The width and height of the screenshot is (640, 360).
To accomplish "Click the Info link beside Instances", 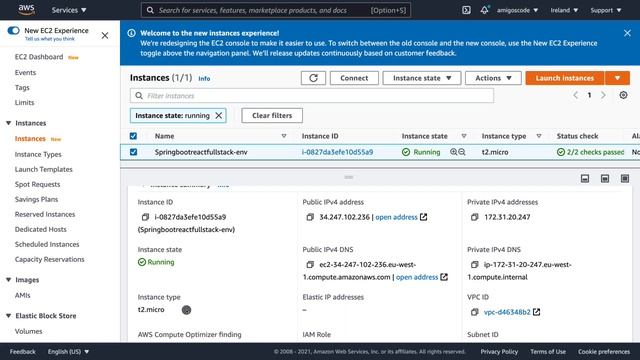I will point(204,78).
